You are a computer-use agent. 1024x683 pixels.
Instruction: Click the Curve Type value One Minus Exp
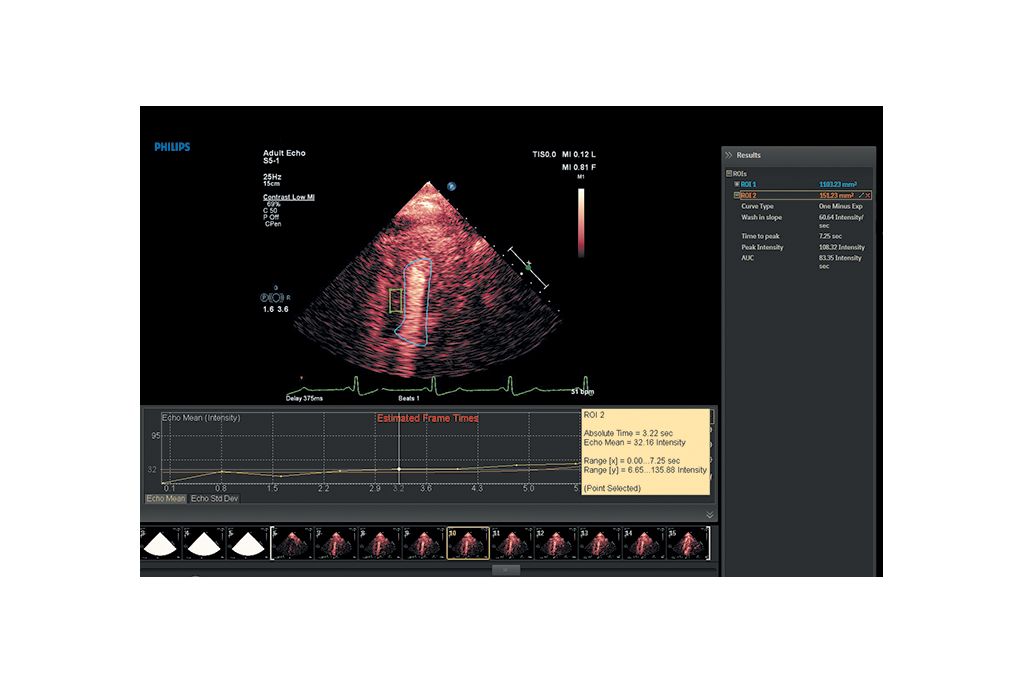click(x=840, y=206)
